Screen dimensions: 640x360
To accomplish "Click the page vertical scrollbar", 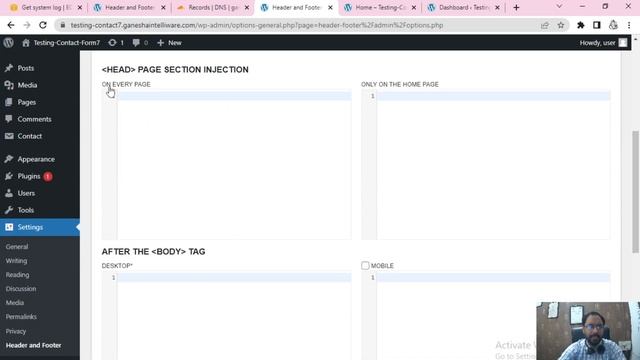I will [636, 192].
